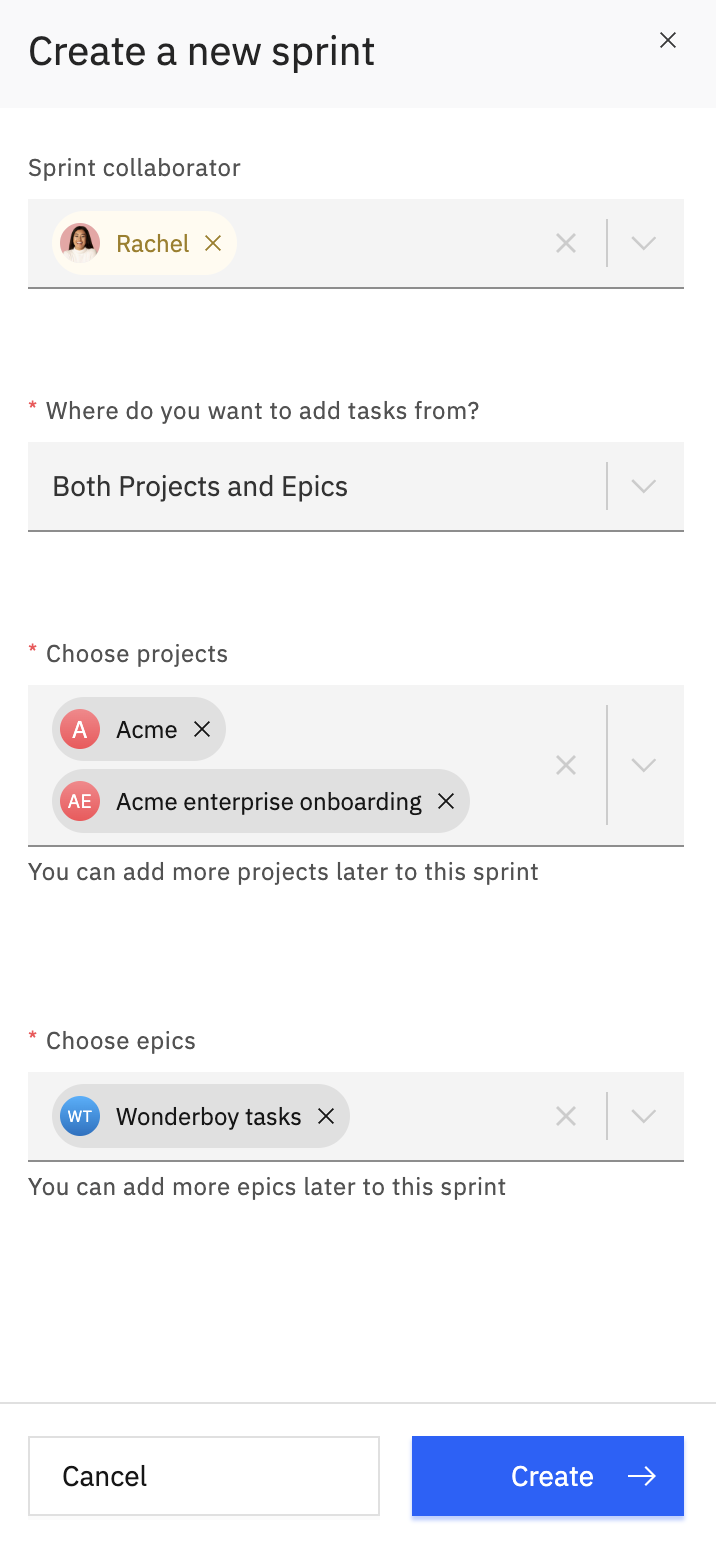
Task: Remove the Acme project chip
Action: [202, 729]
